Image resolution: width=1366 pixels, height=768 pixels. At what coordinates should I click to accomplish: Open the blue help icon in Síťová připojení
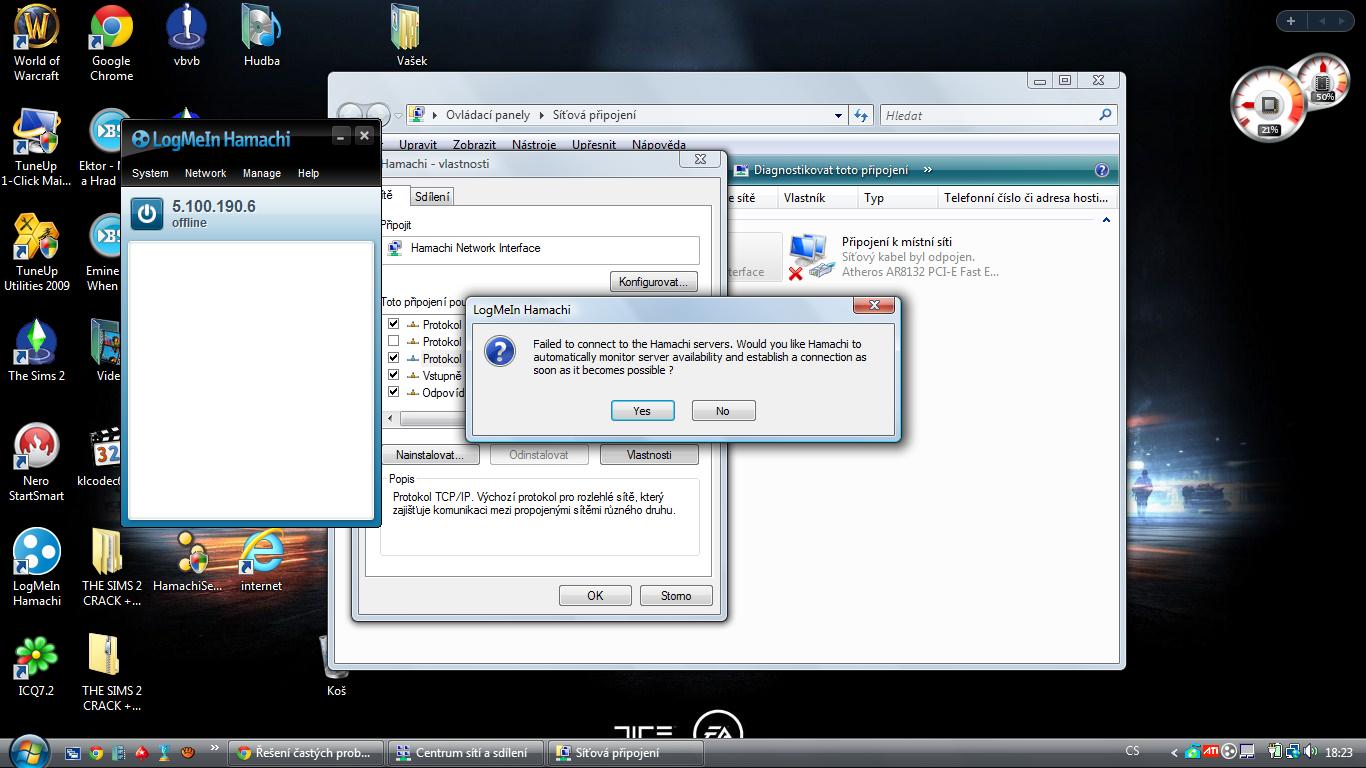click(1102, 170)
